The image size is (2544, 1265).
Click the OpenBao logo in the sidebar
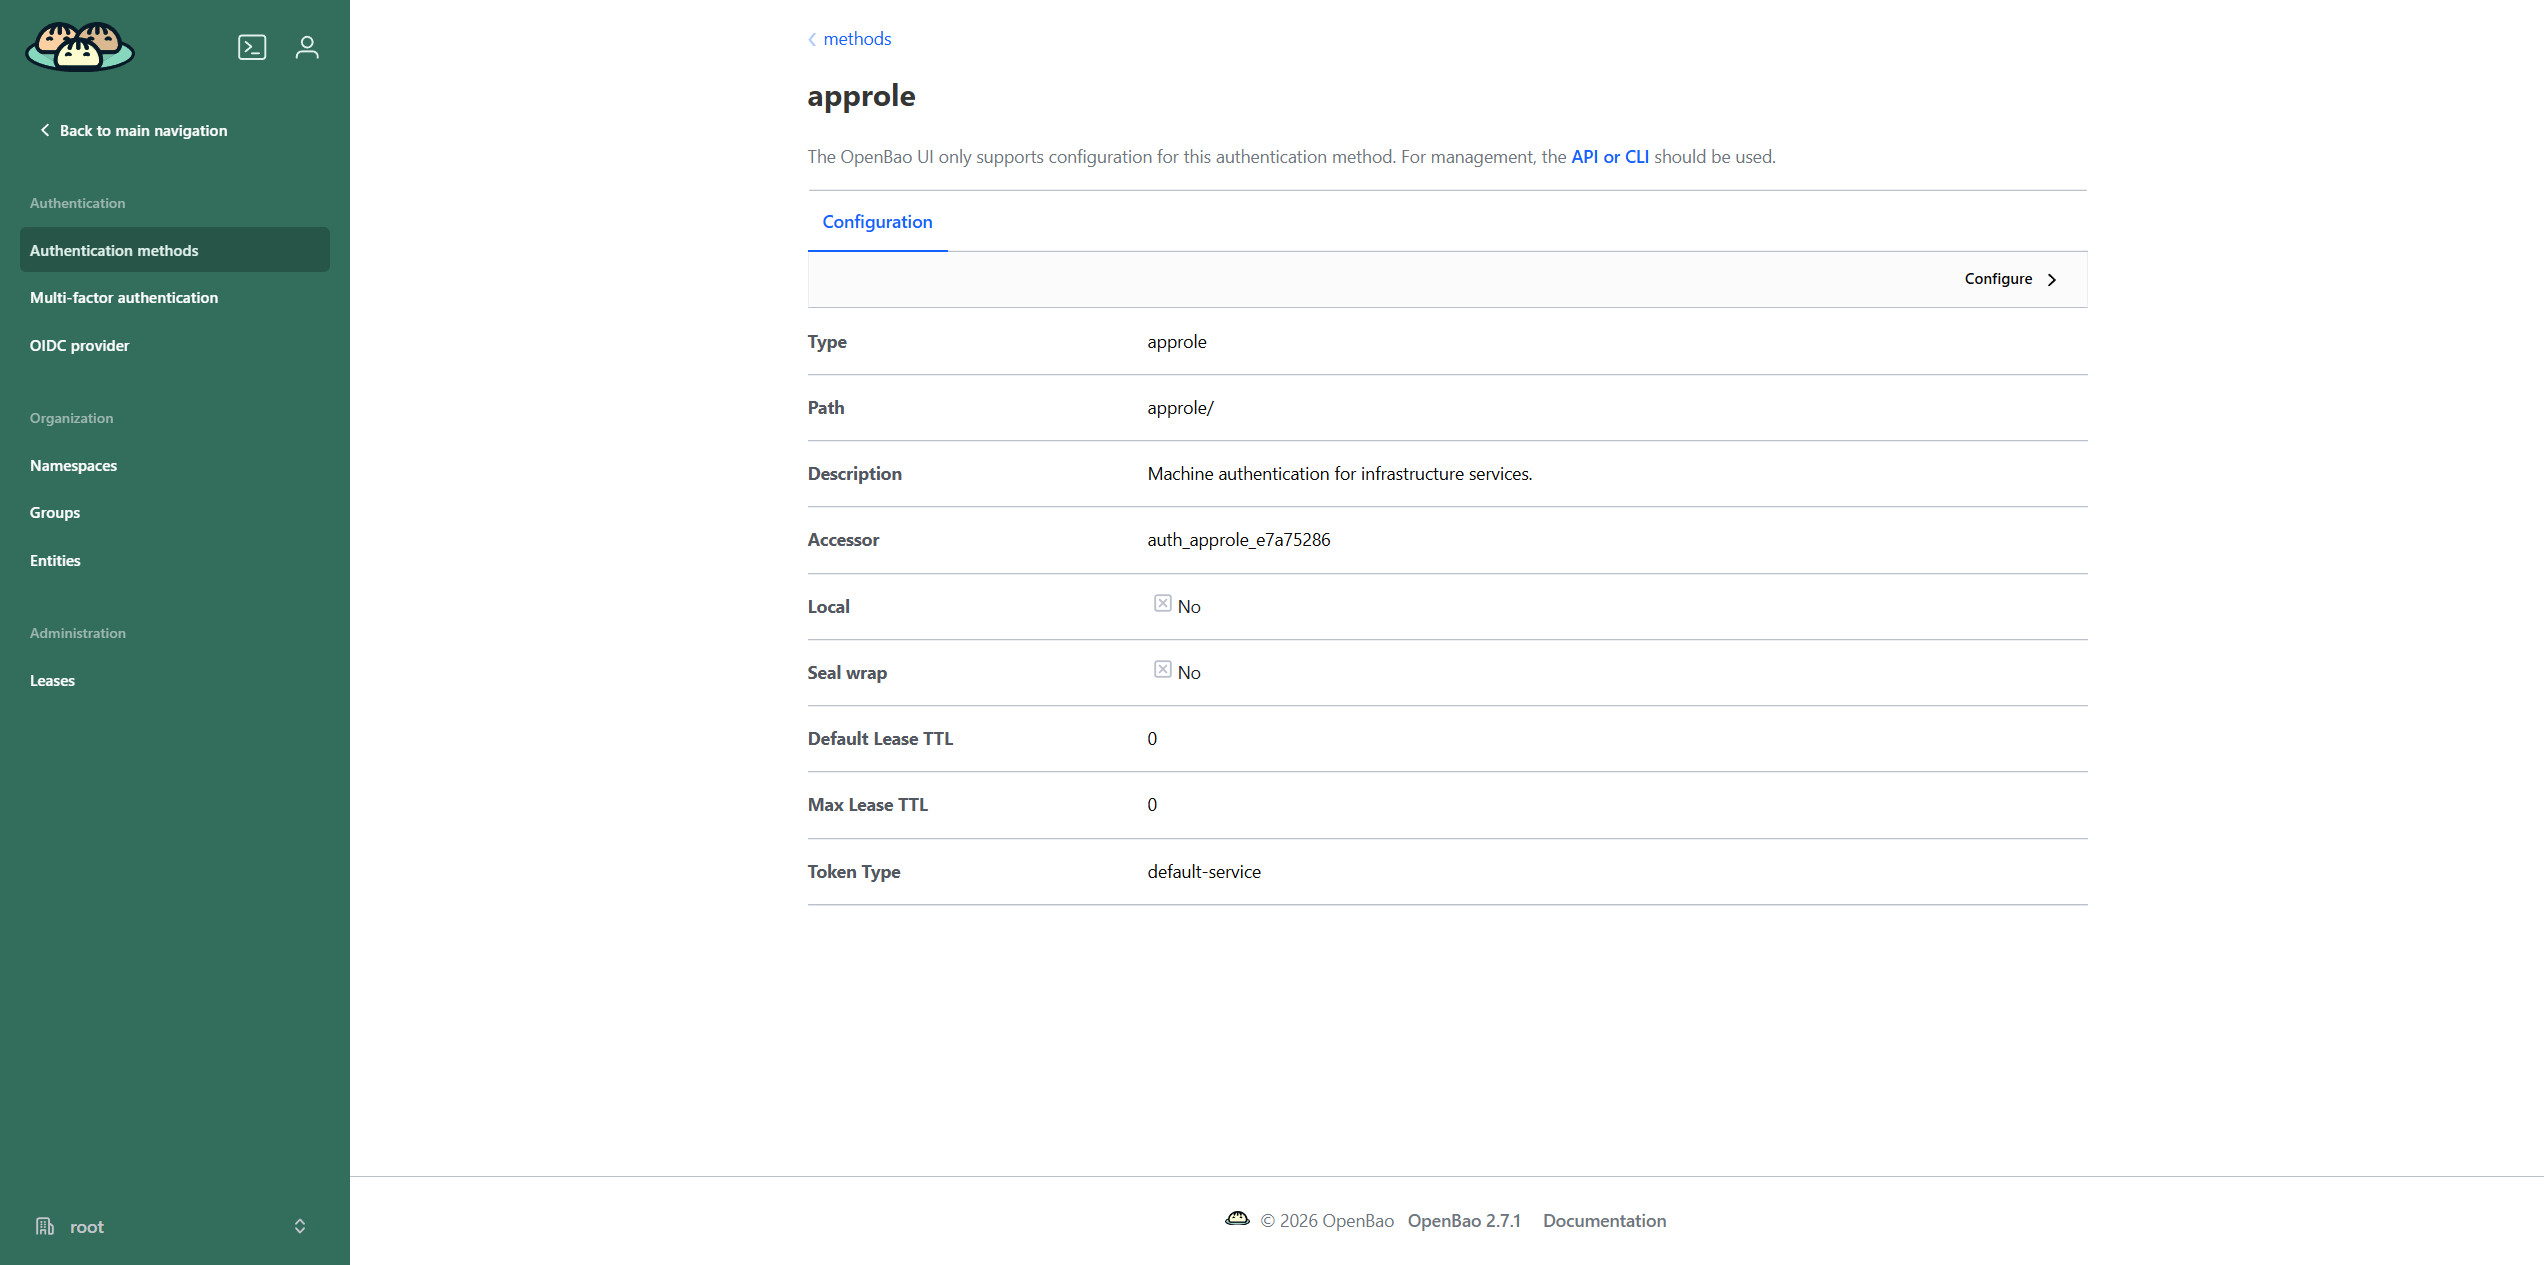[80, 46]
